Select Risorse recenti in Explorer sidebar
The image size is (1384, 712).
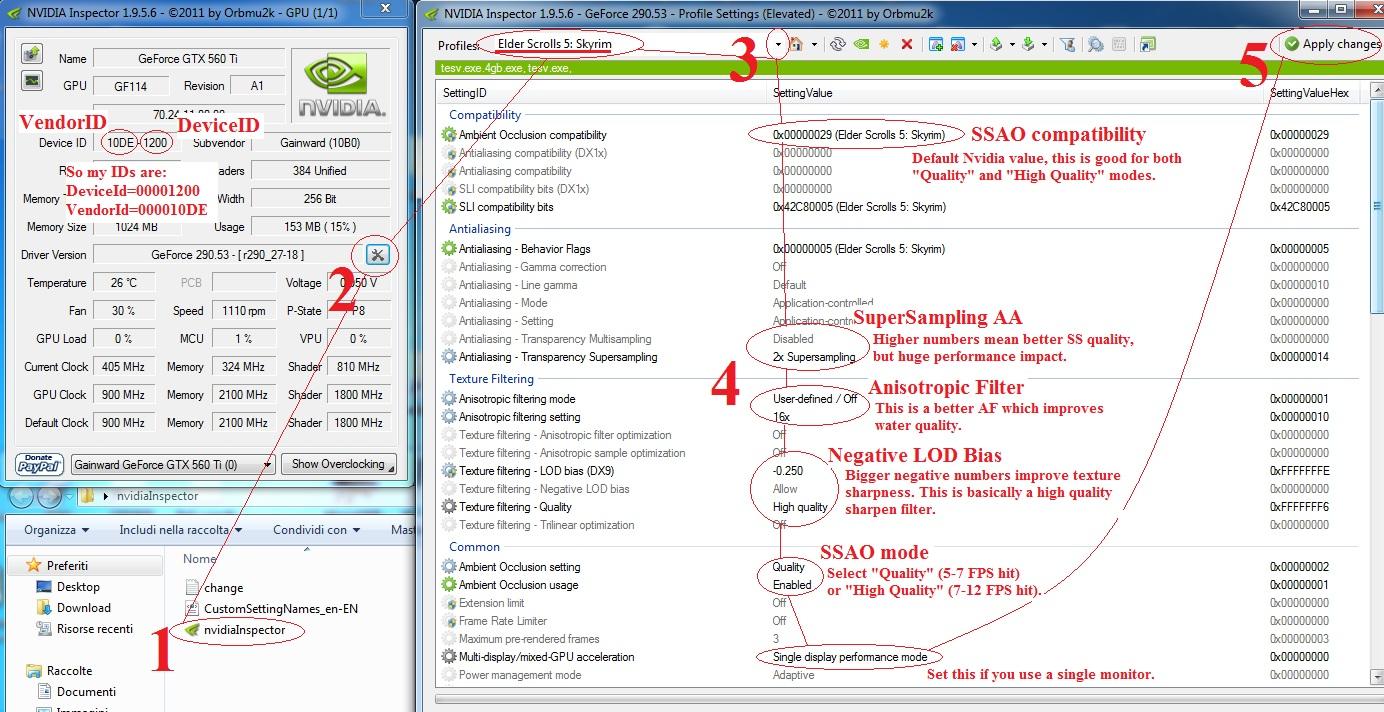[95, 629]
